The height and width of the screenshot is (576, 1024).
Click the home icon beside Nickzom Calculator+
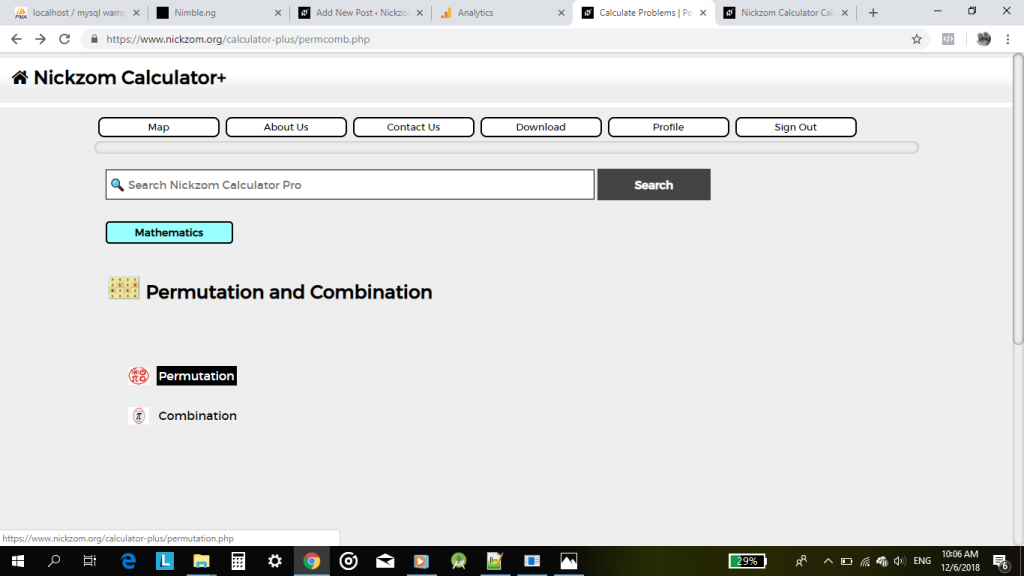pos(20,78)
